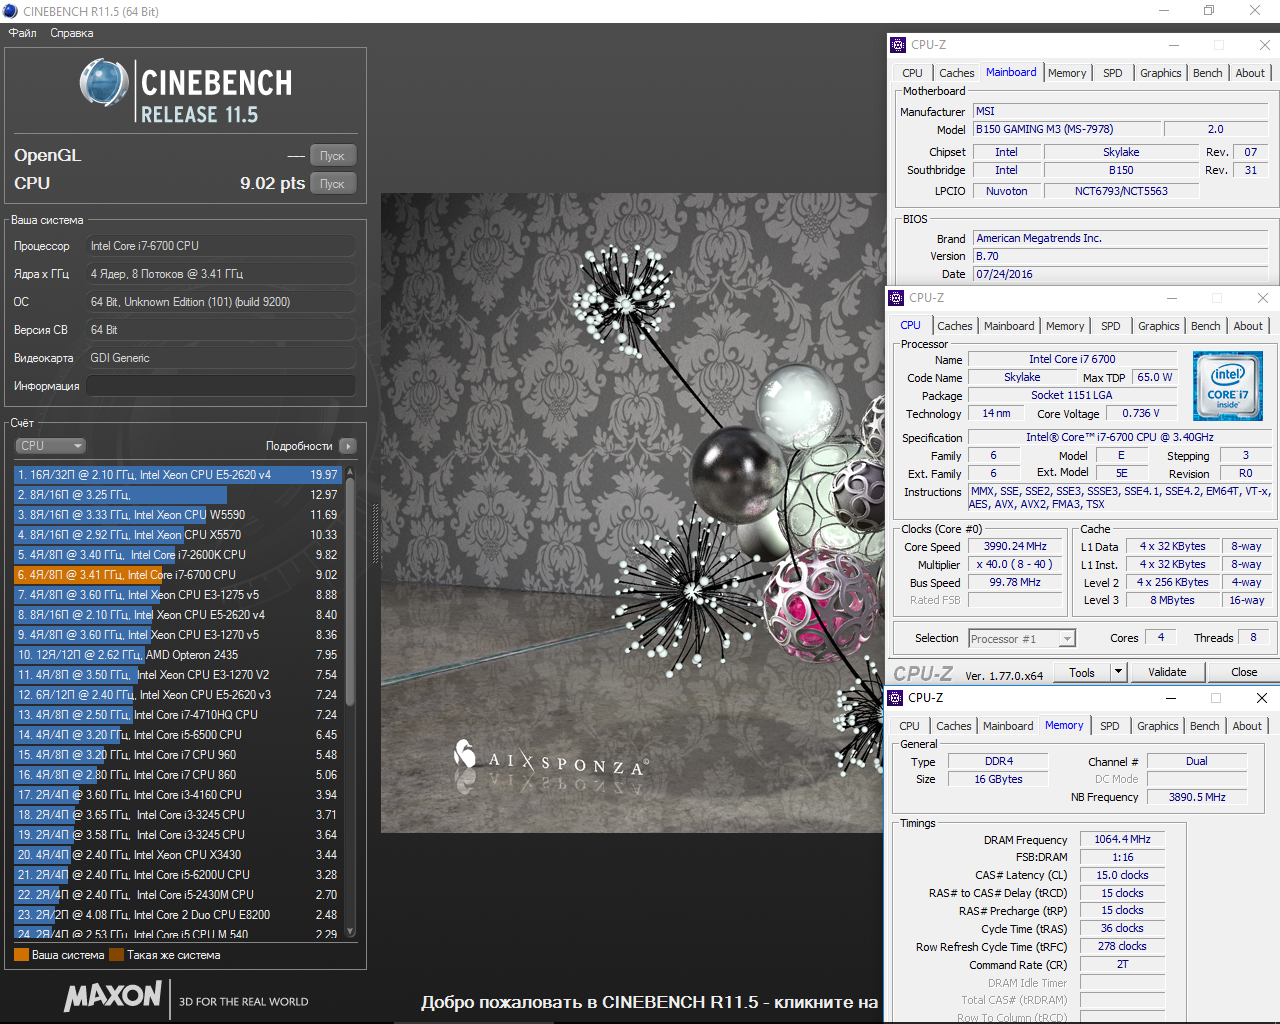The height and width of the screenshot is (1024, 1280).
Task: Click the Close button in CPU-Z
Action: (1244, 673)
